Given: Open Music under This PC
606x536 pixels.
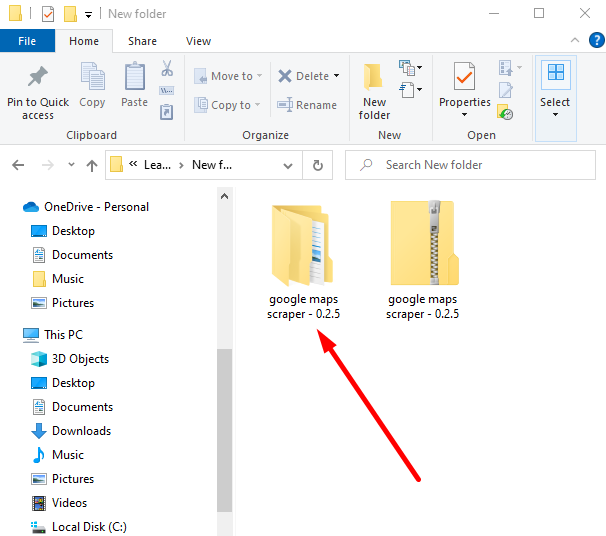Looking at the screenshot, I should tap(57, 455).
